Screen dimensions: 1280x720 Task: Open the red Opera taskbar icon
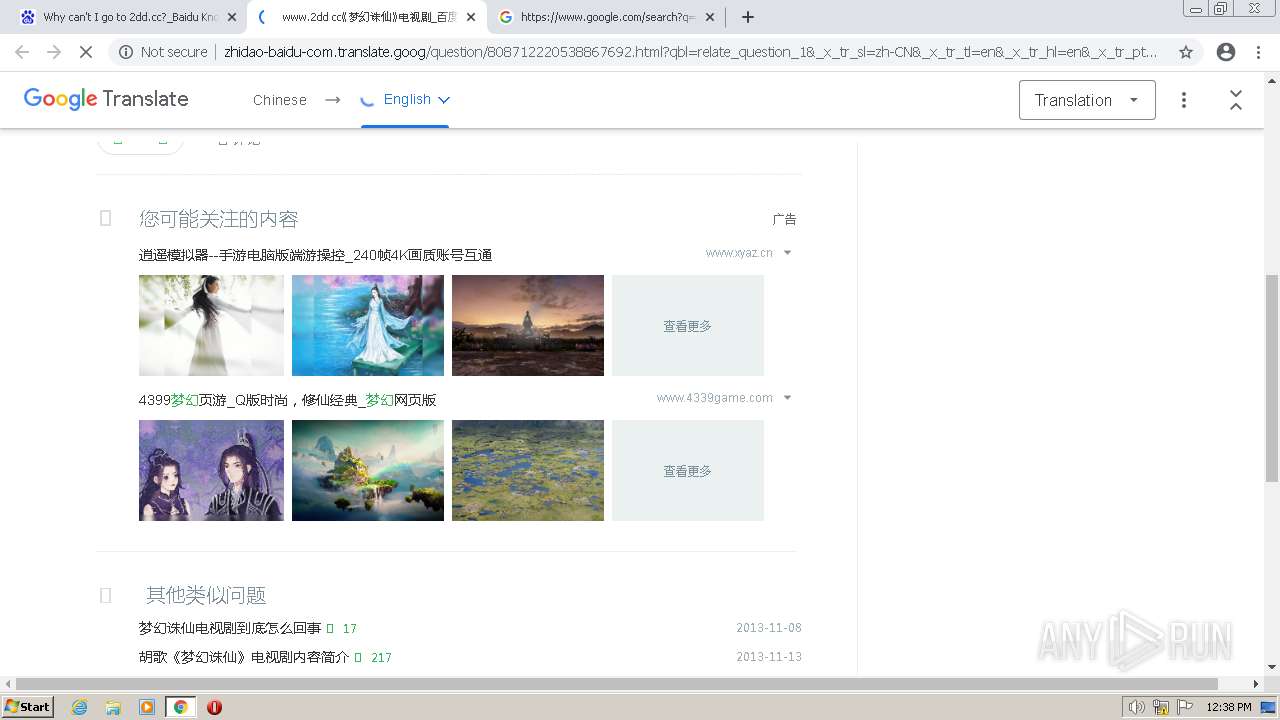click(214, 707)
